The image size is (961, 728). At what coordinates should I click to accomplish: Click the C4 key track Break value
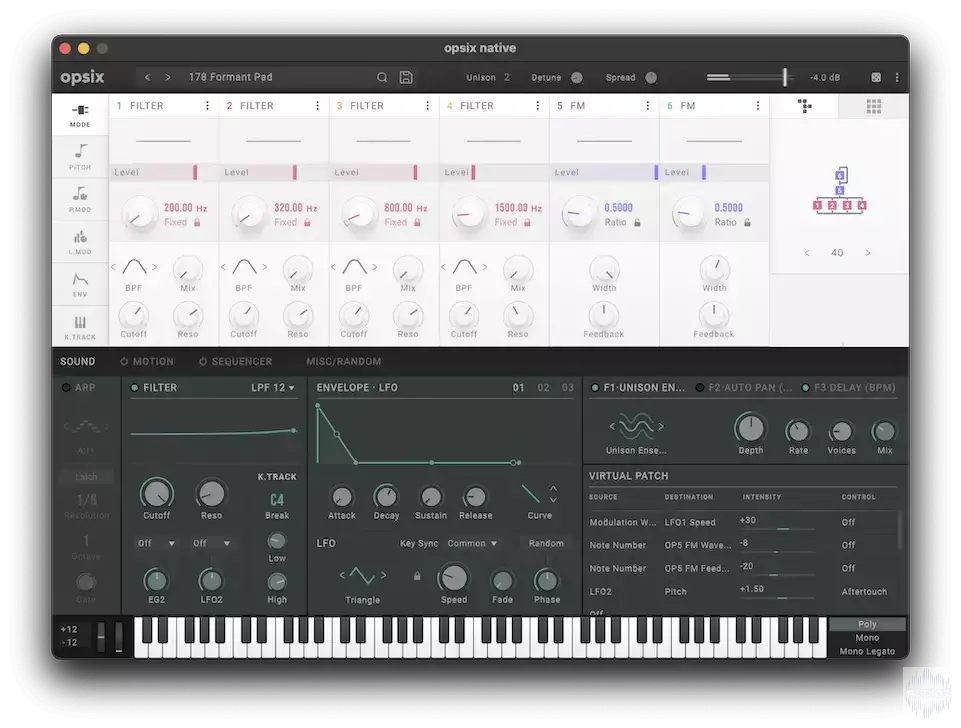(277, 499)
